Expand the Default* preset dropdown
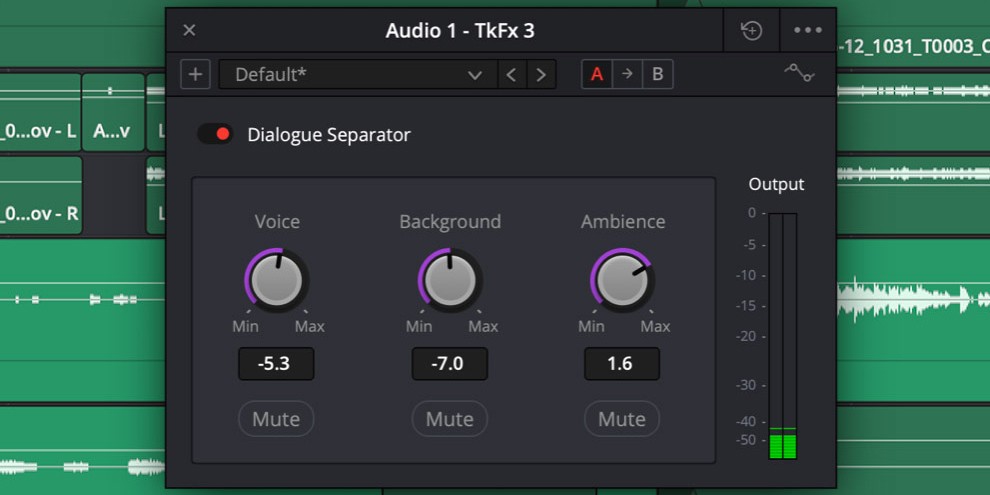Screen dimensions: 990x495 coord(357,75)
